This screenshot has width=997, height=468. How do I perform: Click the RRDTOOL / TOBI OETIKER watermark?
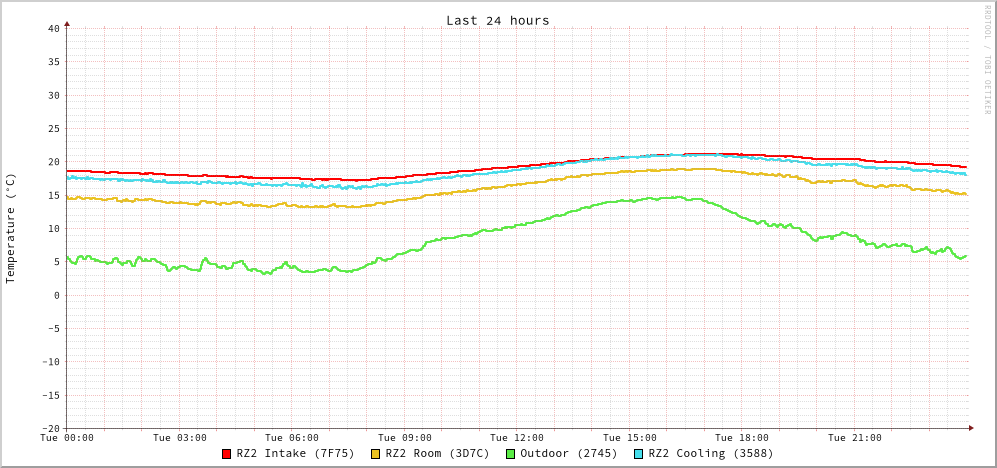pos(987,59)
